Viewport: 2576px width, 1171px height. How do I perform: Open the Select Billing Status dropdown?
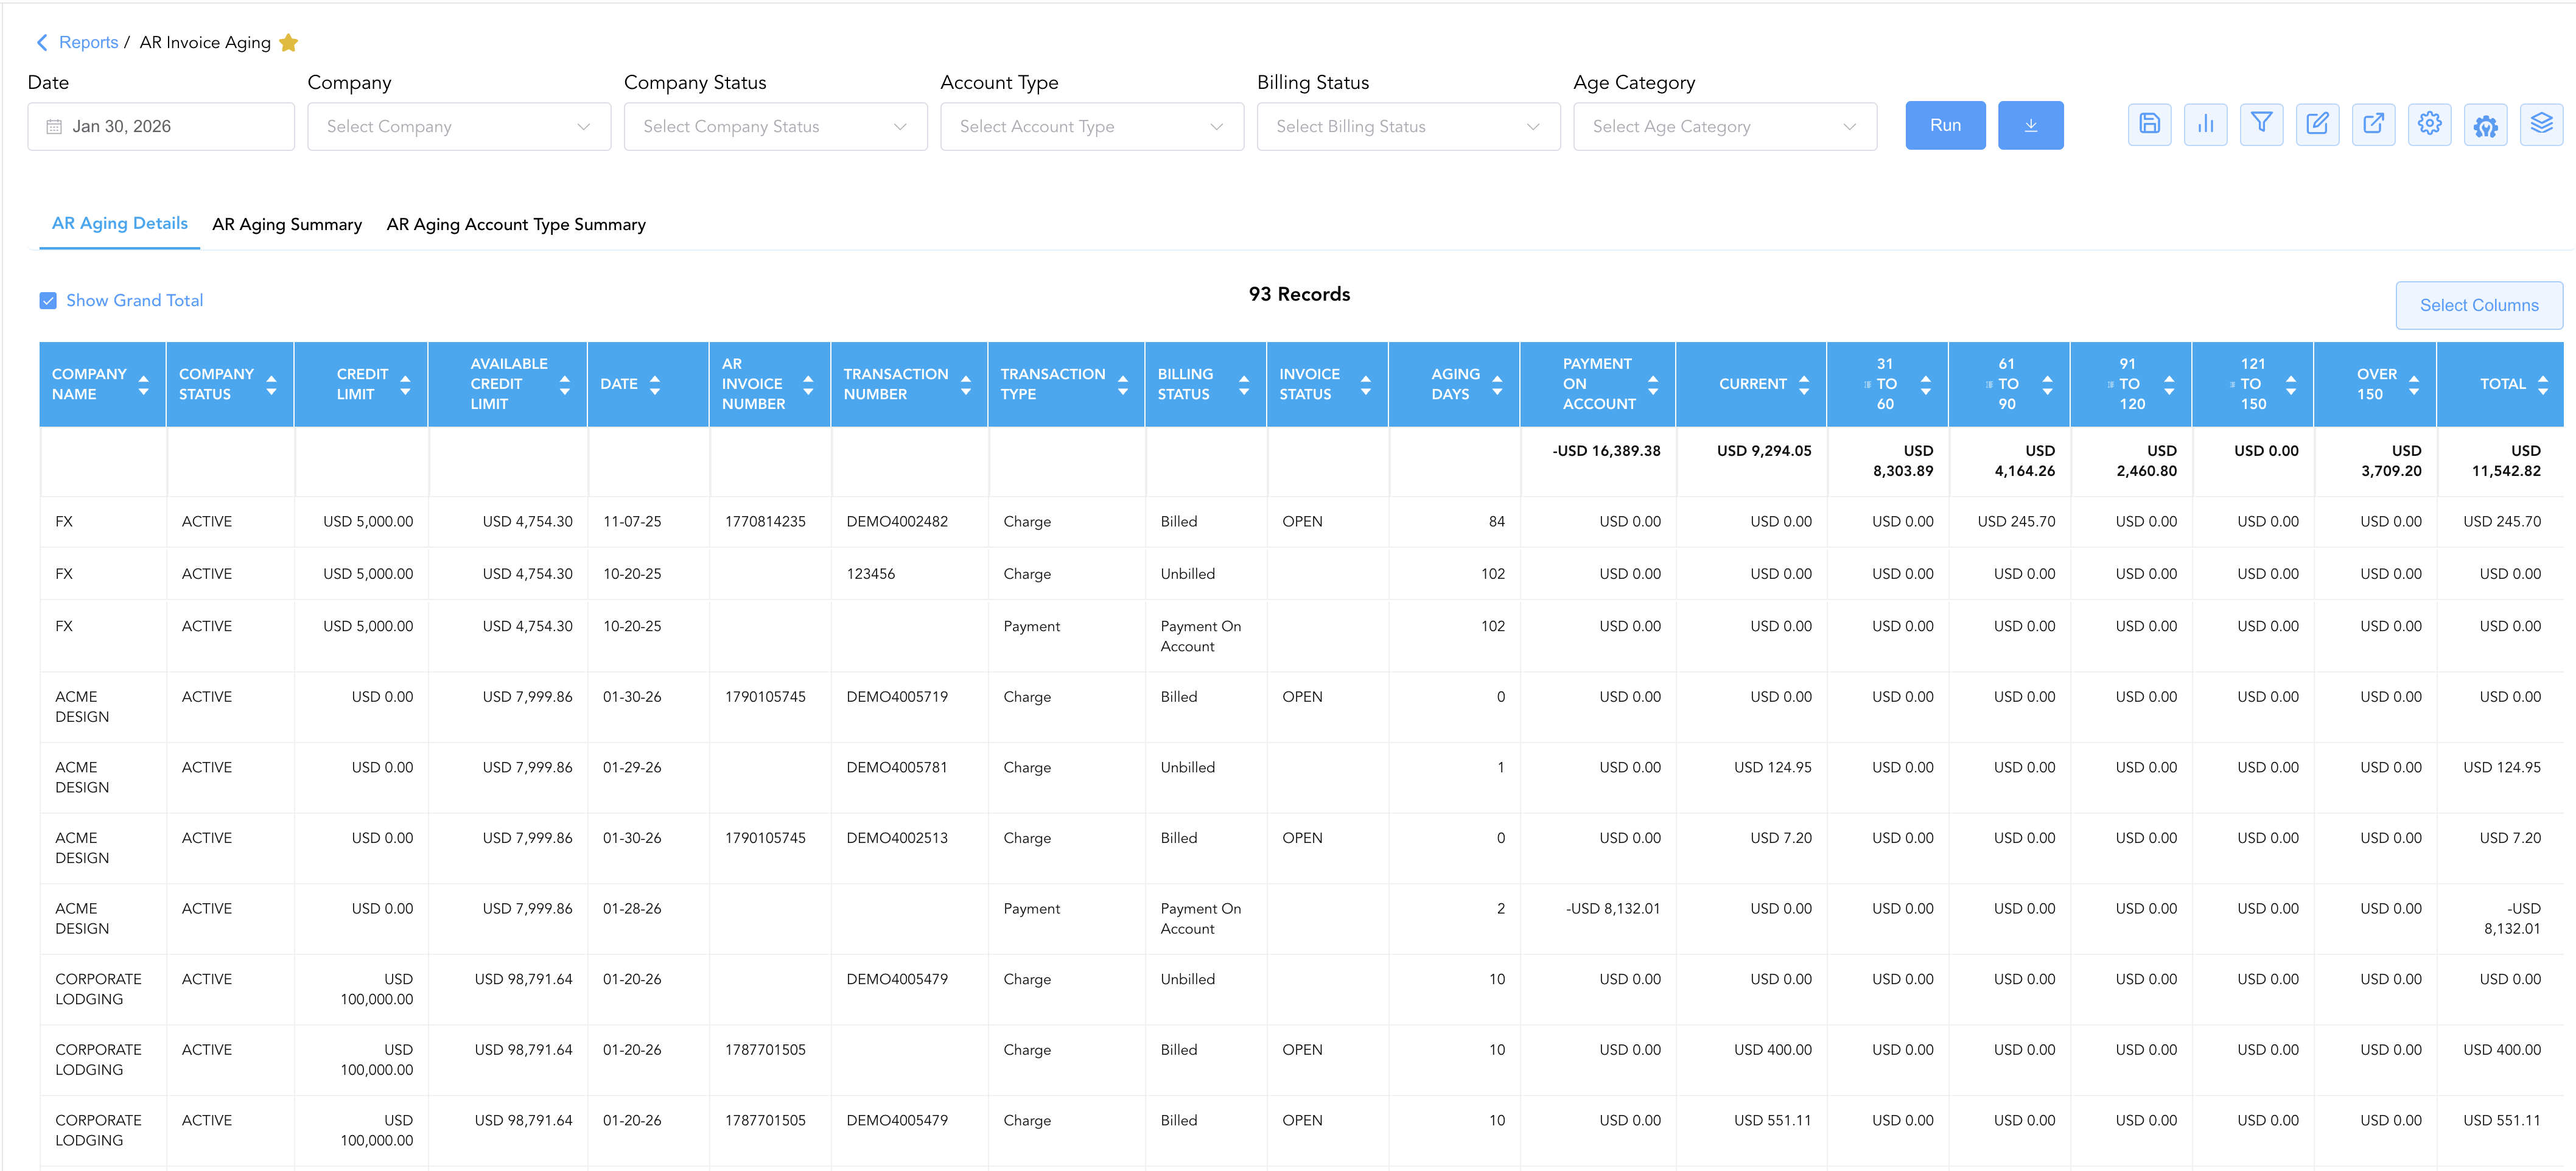point(1408,127)
